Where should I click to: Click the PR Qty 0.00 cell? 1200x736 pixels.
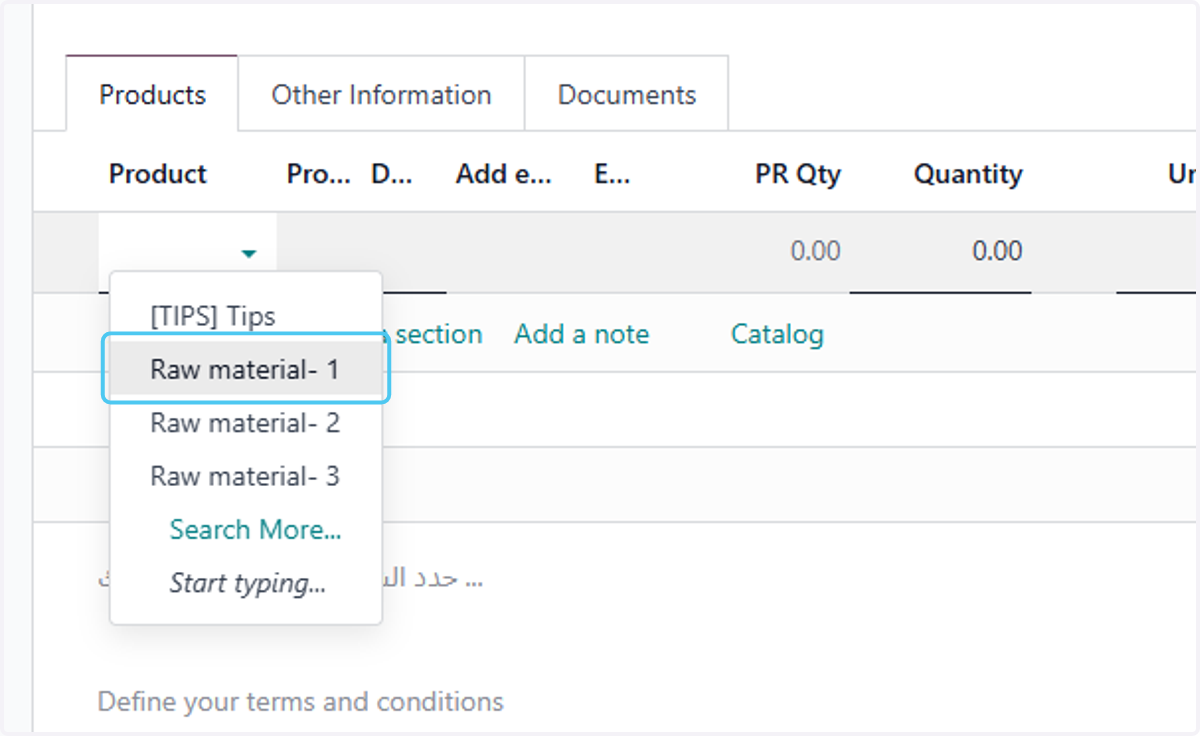[815, 250]
